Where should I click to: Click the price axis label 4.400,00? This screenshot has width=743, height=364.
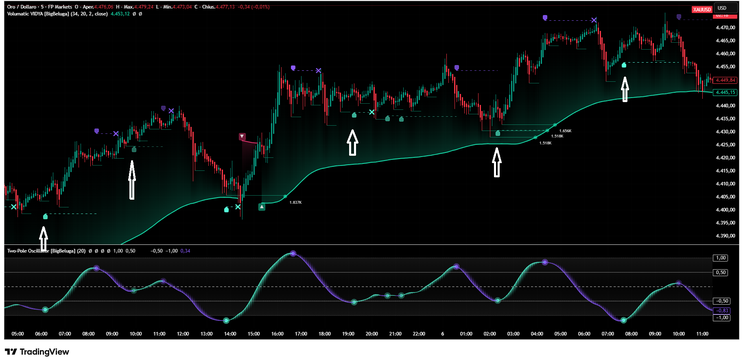click(725, 209)
